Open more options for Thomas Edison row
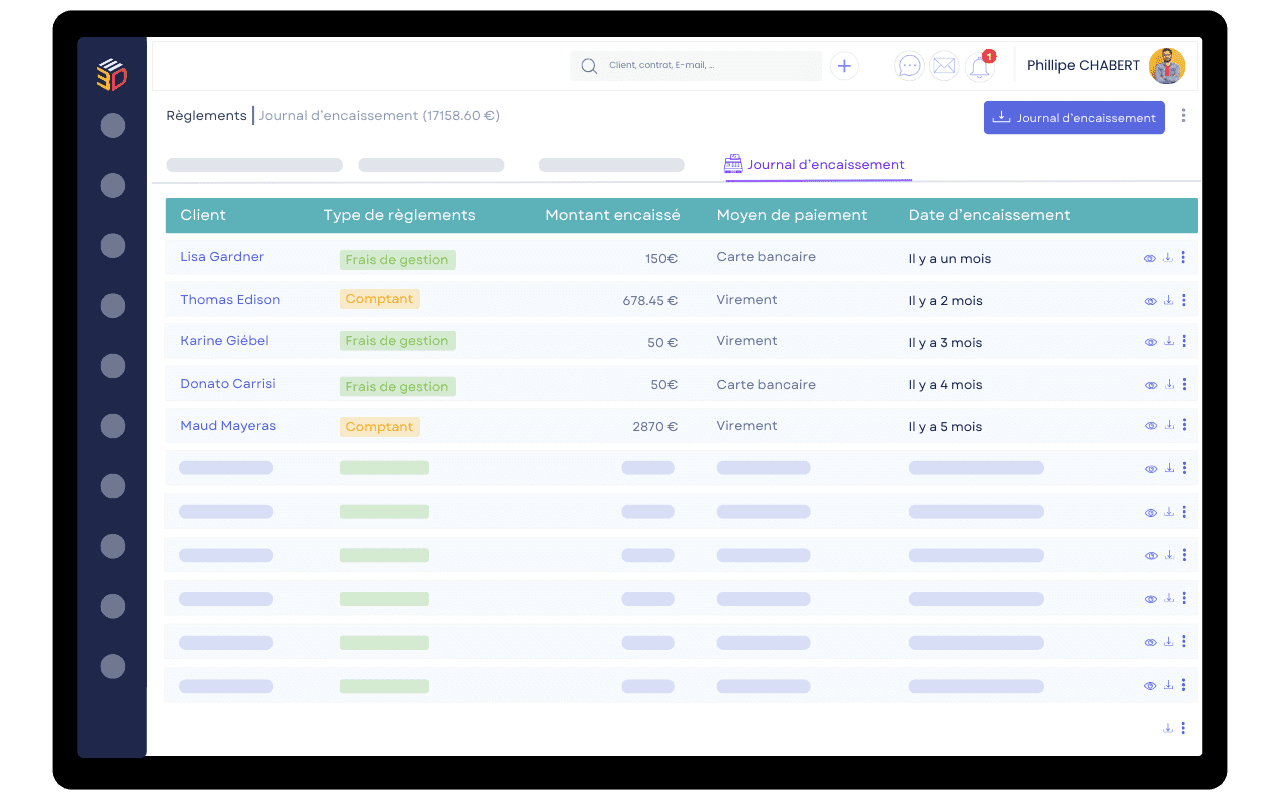The image size is (1280, 800). [x=1184, y=300]
